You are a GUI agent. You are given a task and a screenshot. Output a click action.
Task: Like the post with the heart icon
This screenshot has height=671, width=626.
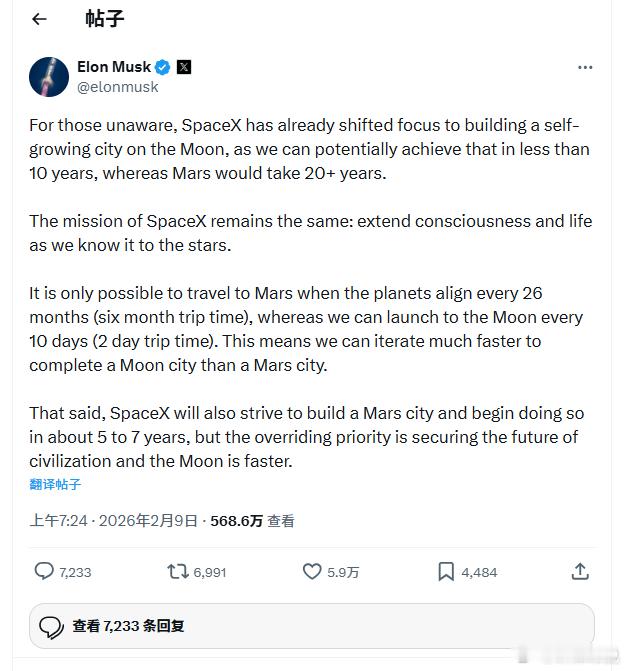coord(312,572)
